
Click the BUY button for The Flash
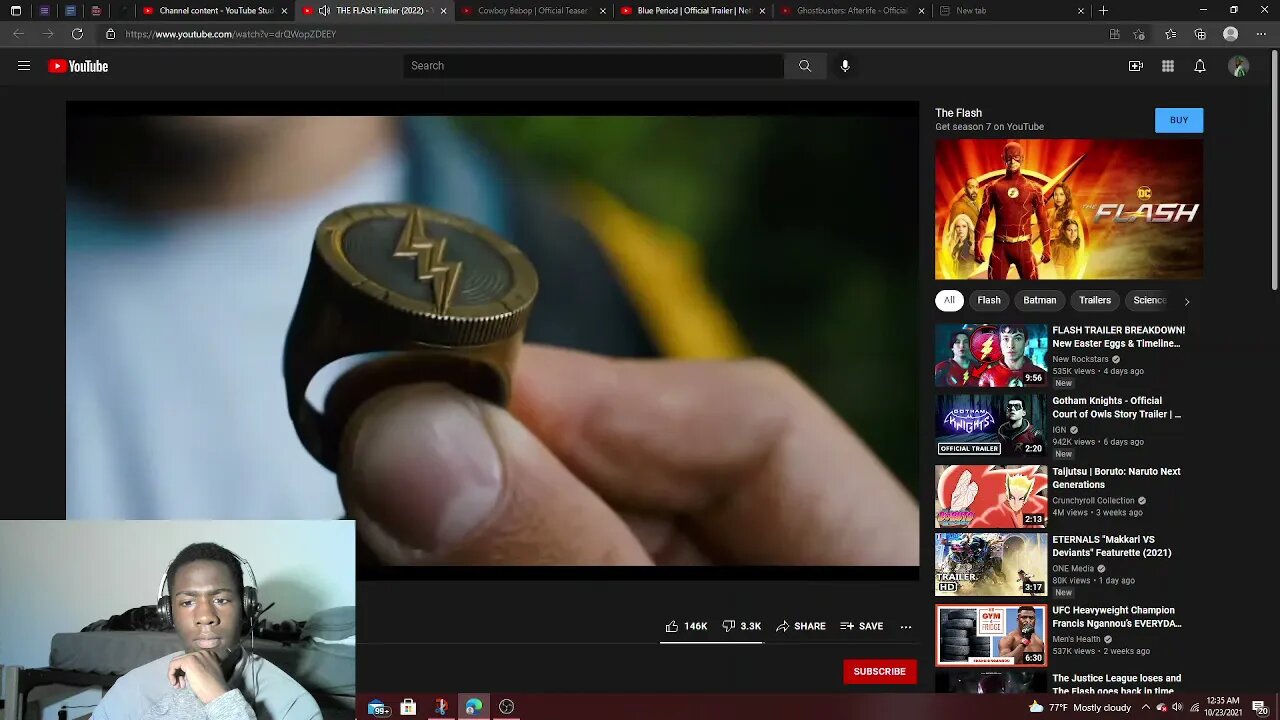1179,120
